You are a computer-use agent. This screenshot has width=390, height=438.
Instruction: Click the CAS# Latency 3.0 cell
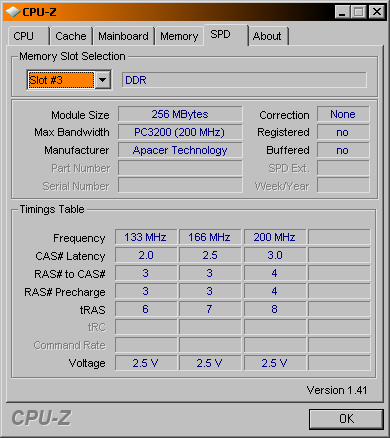(x=275, y=255)
